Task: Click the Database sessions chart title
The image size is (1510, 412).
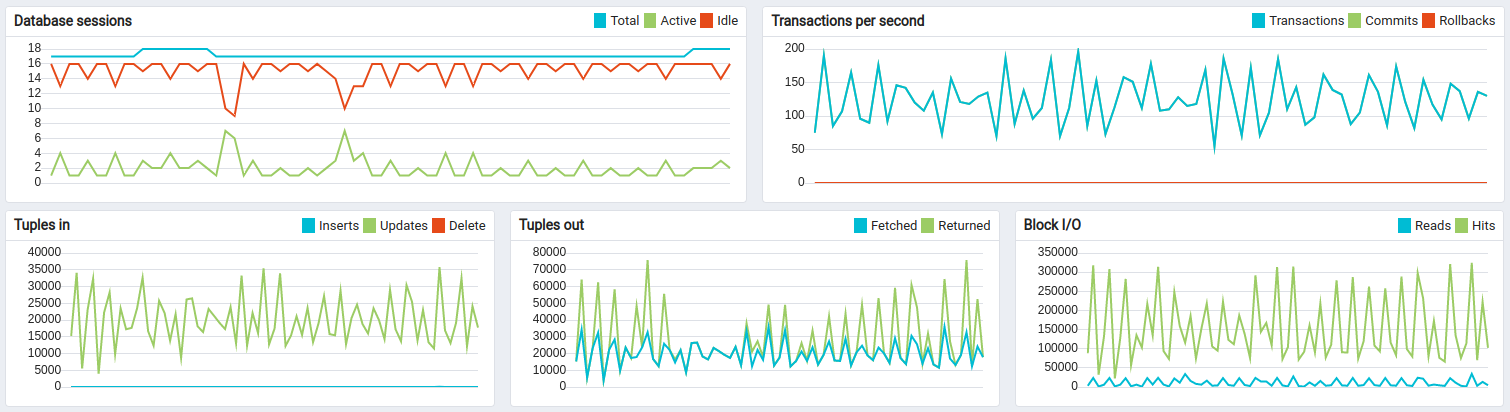Action: (73, 20)
